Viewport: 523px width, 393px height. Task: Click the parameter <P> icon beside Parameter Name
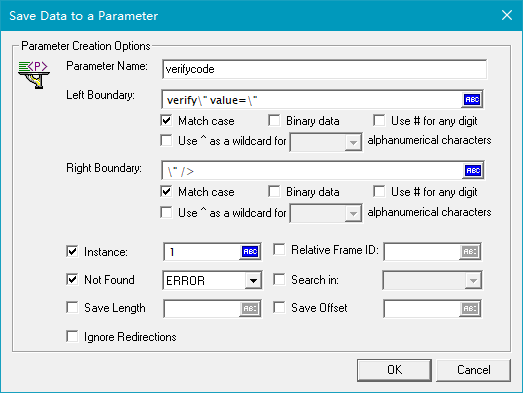pos(34,75)
